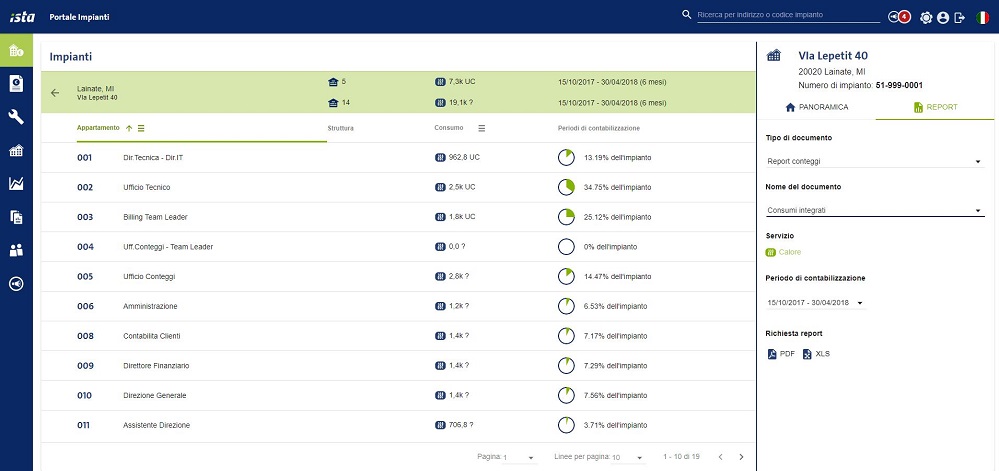The height and width of the screenshot is (471, 999).
Task: Click the Italian flag language selector
Action: pos(983,17)
